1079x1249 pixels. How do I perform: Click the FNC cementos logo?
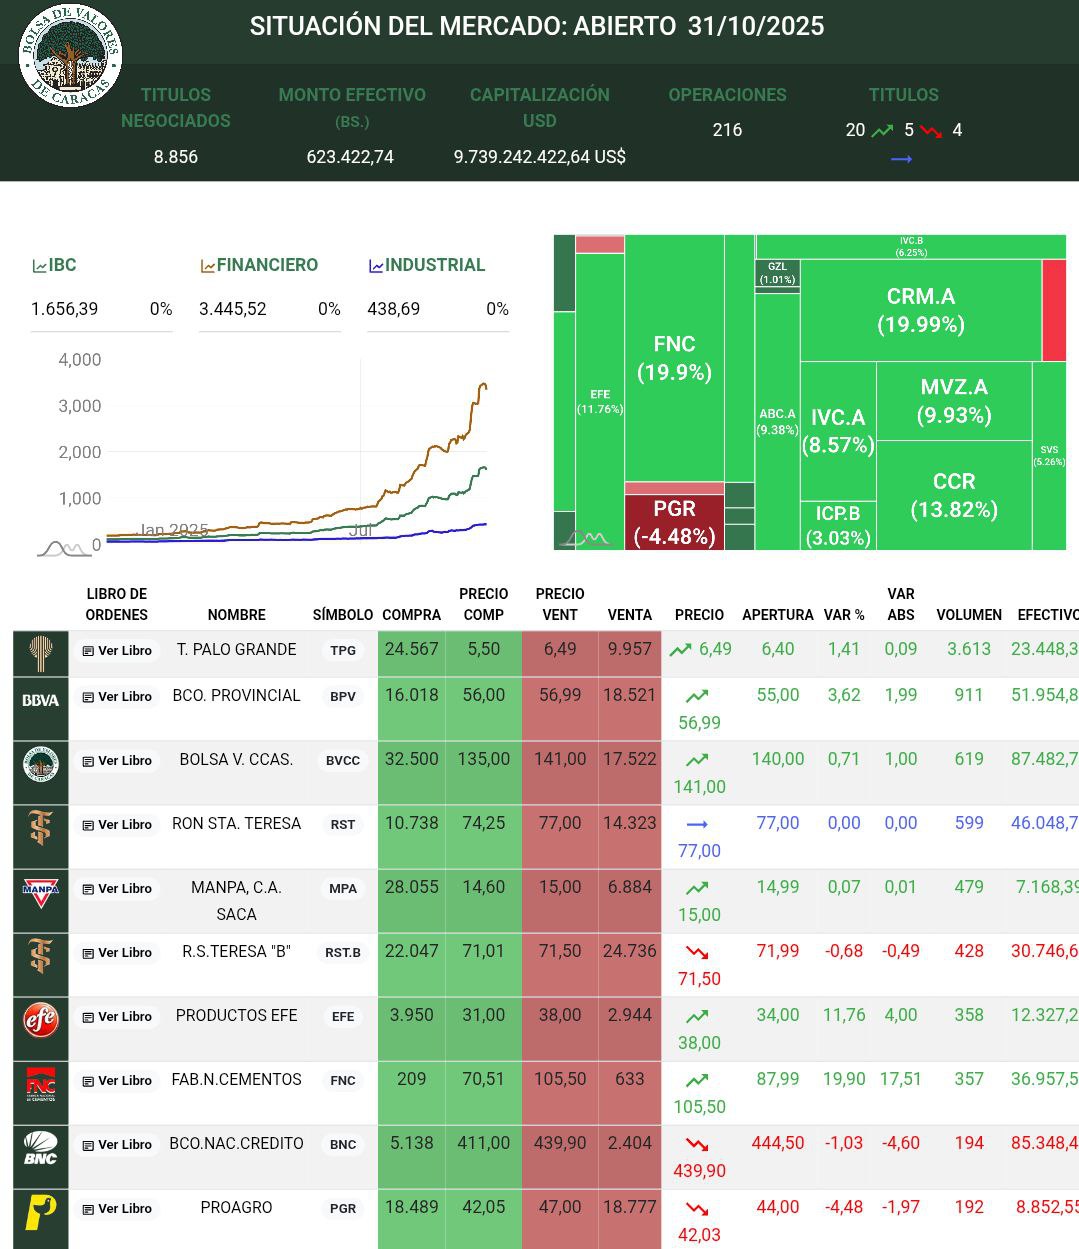pyautogui.click(x=41, y=1084)
